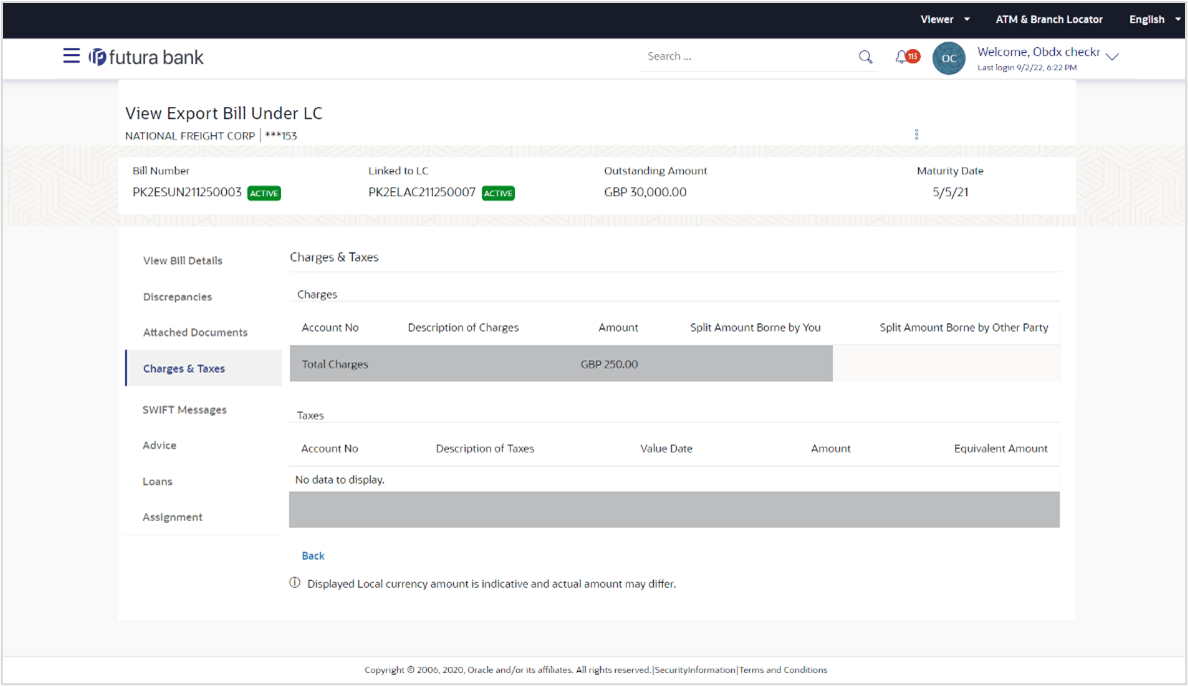The height and width of the screenshot is (686, 1188).
Task: Click Description of Charges column header
Action: point(463,328)
